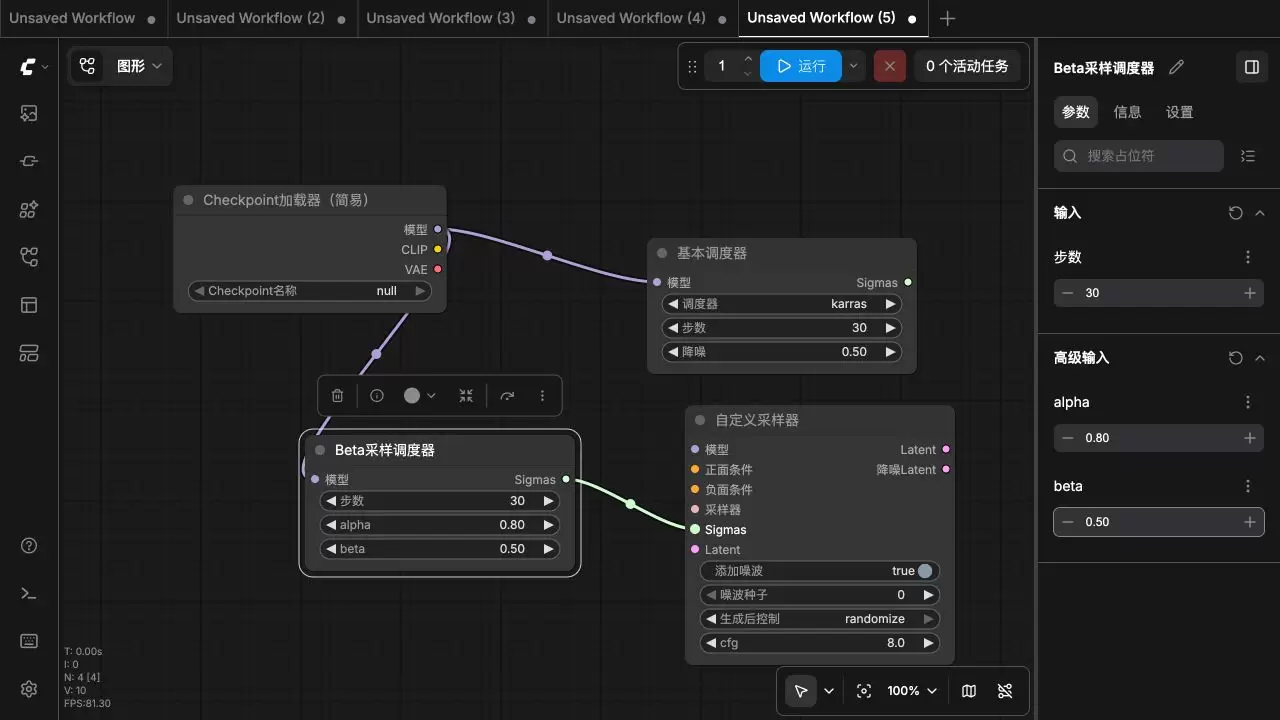Image resolution: width=1280 pixels, height=720 pixels.
Task: Click the fit view icon
Action: point(864,691)
